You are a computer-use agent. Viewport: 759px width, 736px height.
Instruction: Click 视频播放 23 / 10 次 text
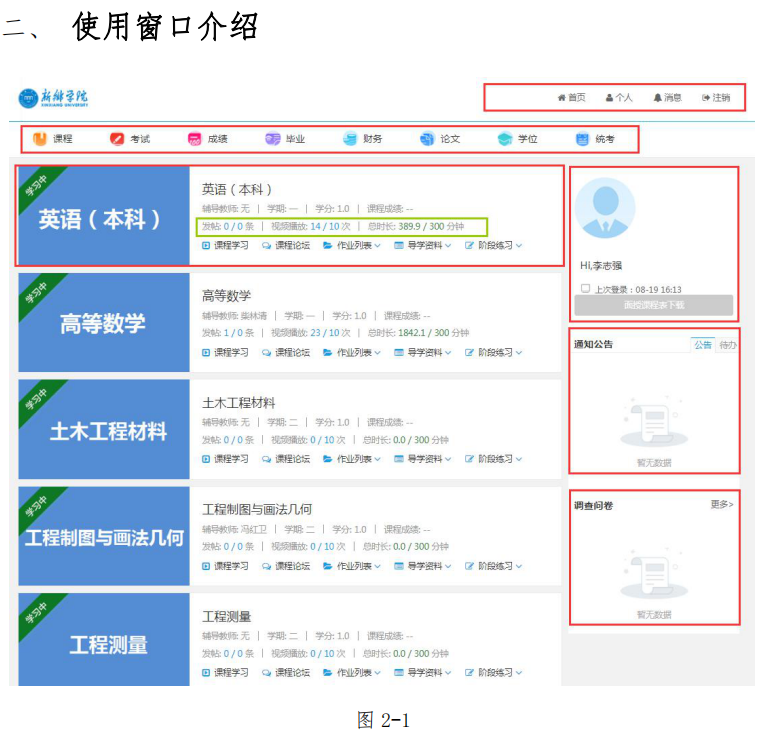(310, 333)
